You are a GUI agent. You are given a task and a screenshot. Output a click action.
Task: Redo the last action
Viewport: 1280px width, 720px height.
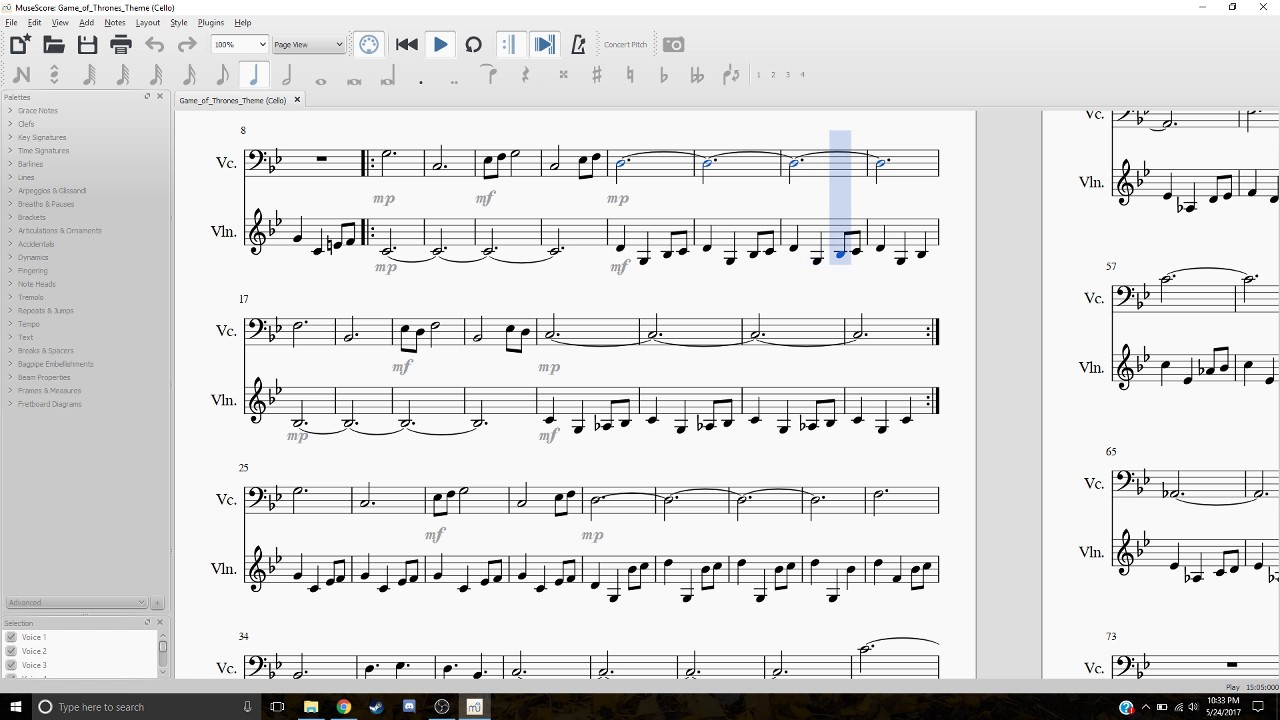187,44
